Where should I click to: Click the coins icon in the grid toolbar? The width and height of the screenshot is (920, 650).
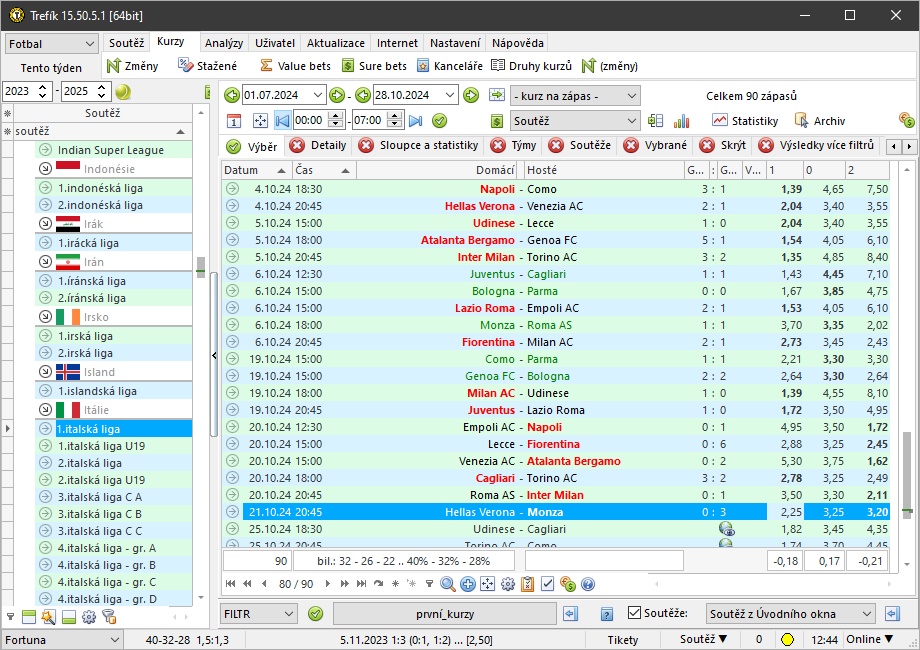point(567,584)
